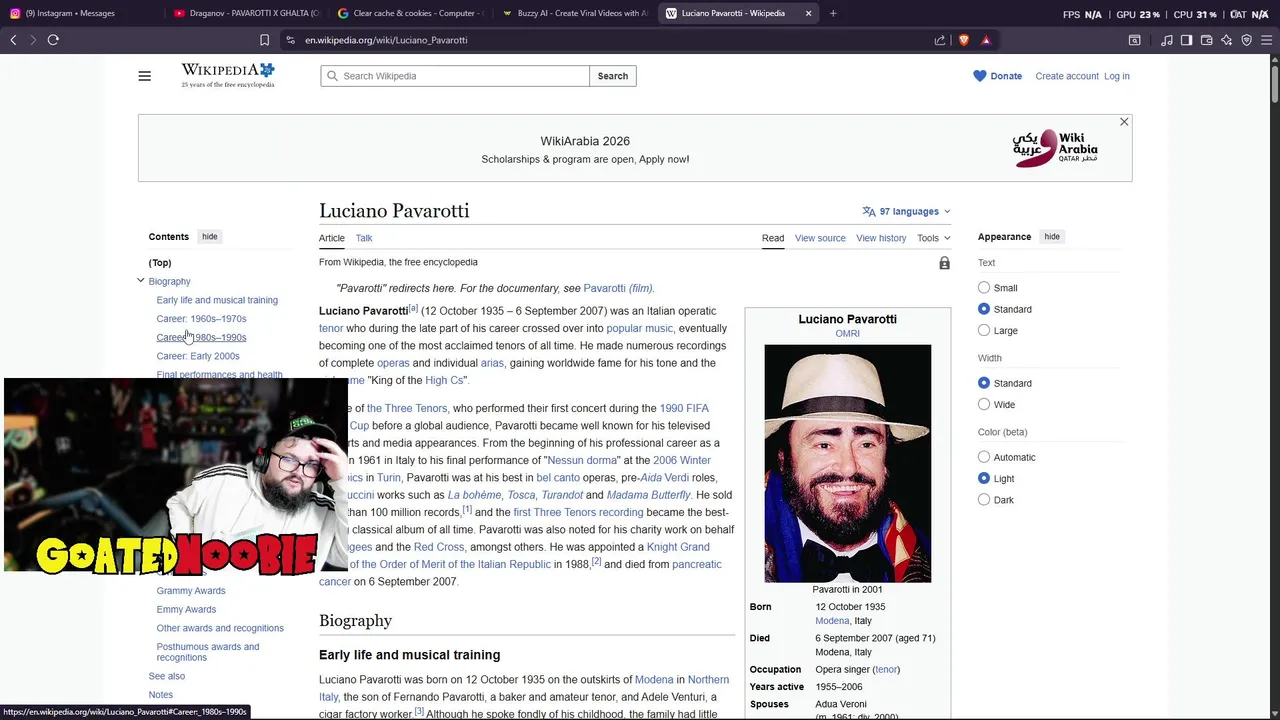The width and height of the screenshot is (1280, 720).
Task: Select Automatic color mode radio
Action: [x=984, y=457]
